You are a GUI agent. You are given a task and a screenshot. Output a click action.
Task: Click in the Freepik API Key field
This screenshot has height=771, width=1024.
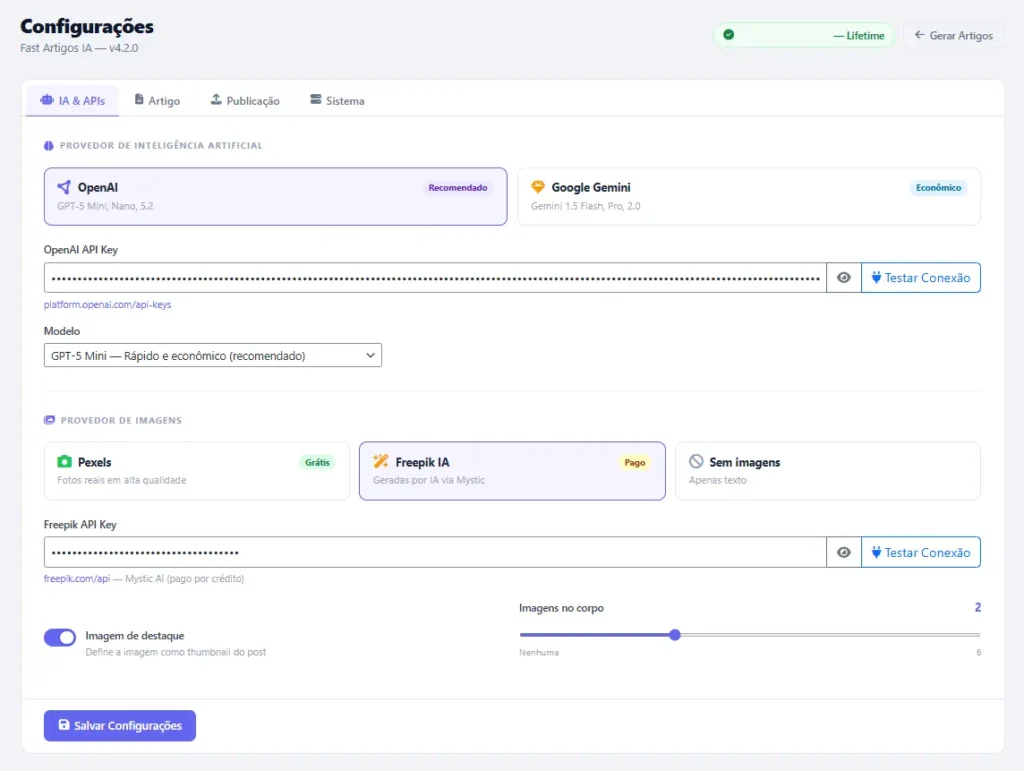pyautogui.click(x=435, y=552)
